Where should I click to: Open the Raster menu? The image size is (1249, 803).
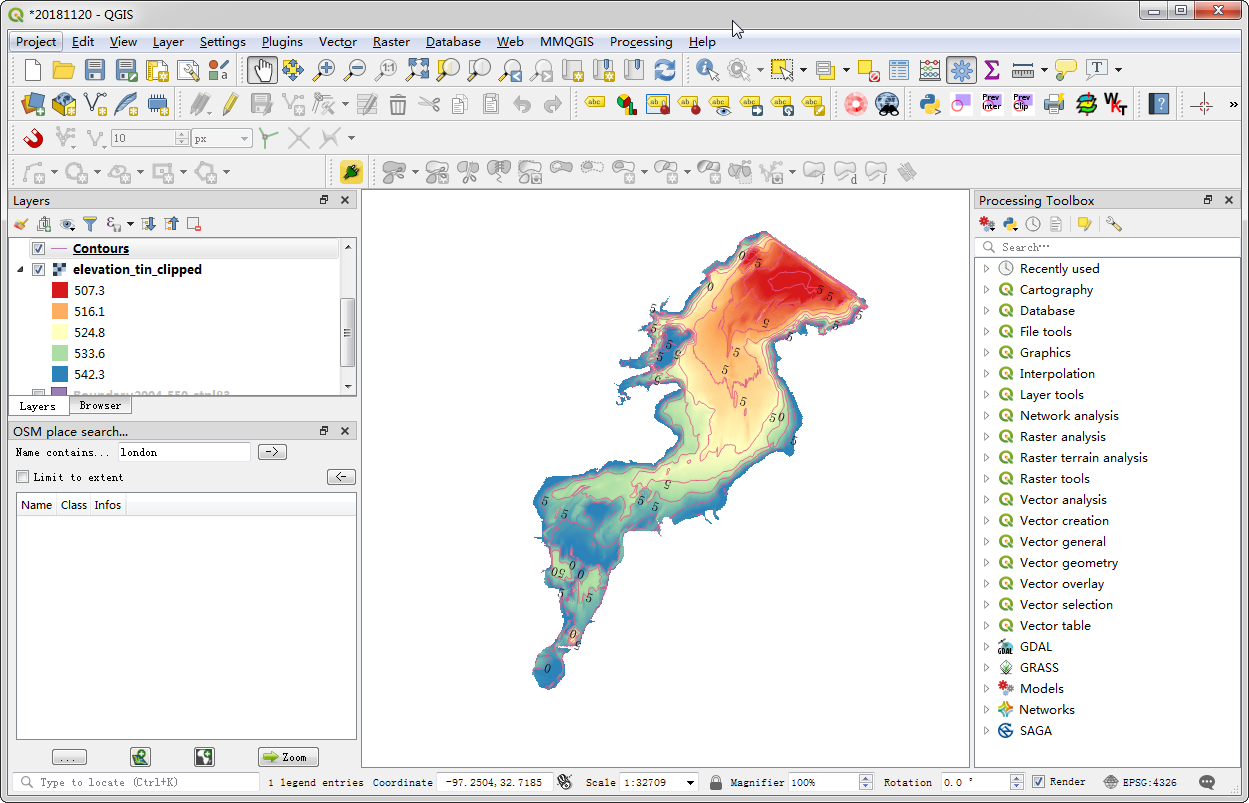pos(391,41)
